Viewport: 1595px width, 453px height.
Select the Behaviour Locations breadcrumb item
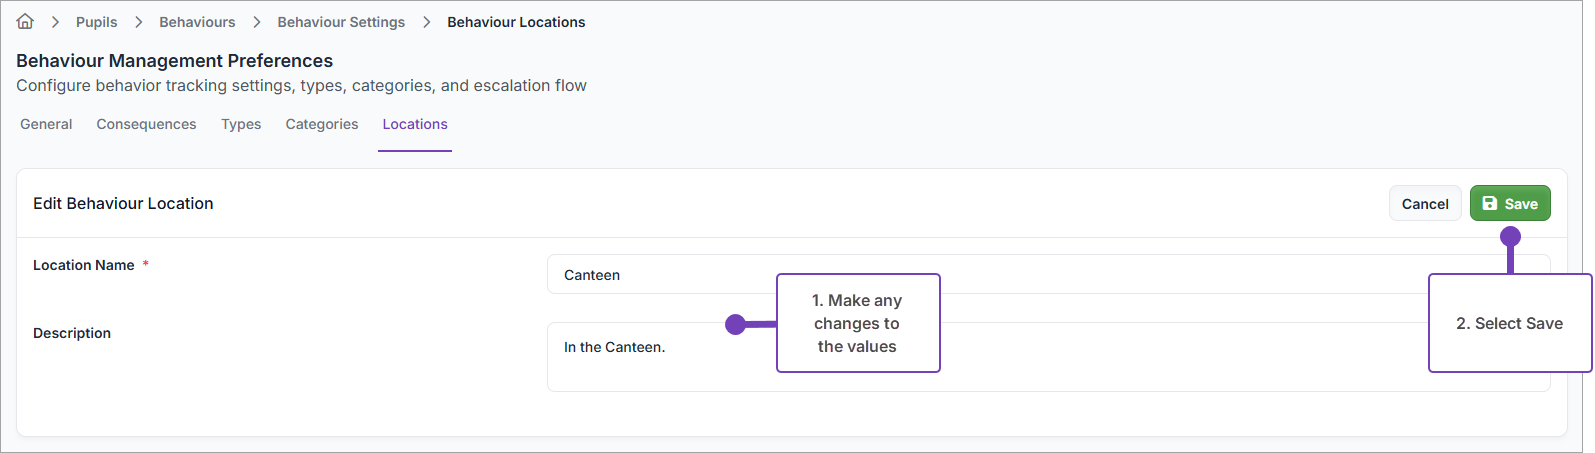(x=516, y=22)
